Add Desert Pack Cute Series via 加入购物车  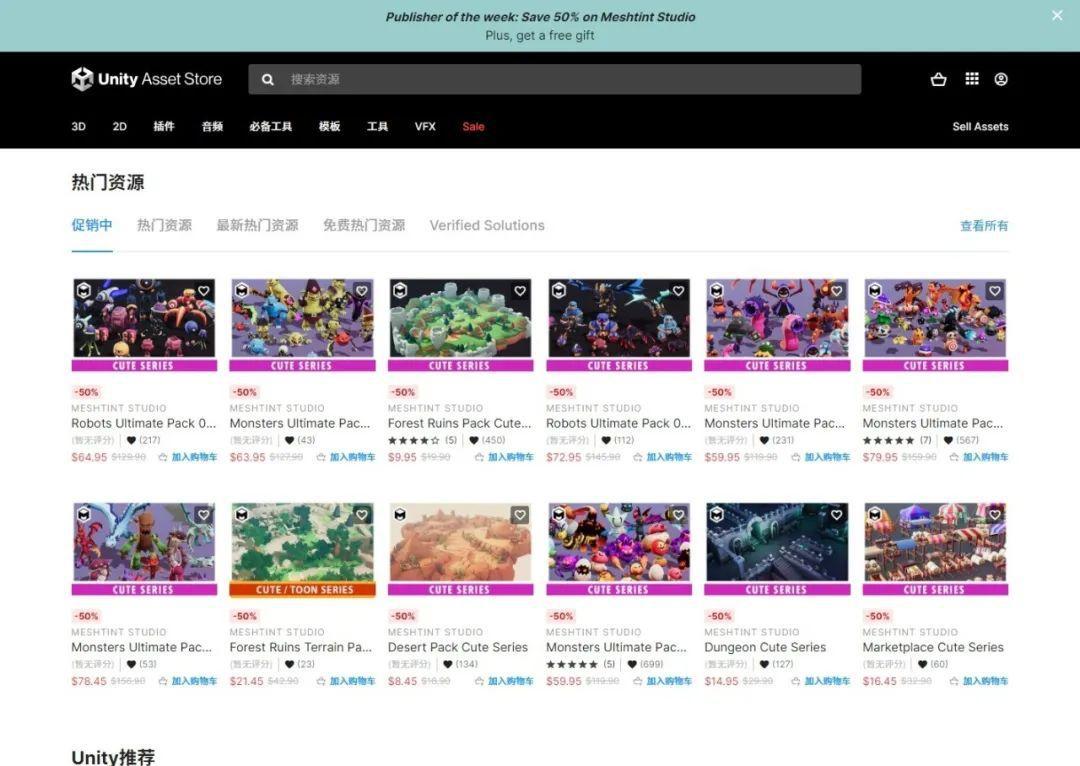click(x=511, y=681)
